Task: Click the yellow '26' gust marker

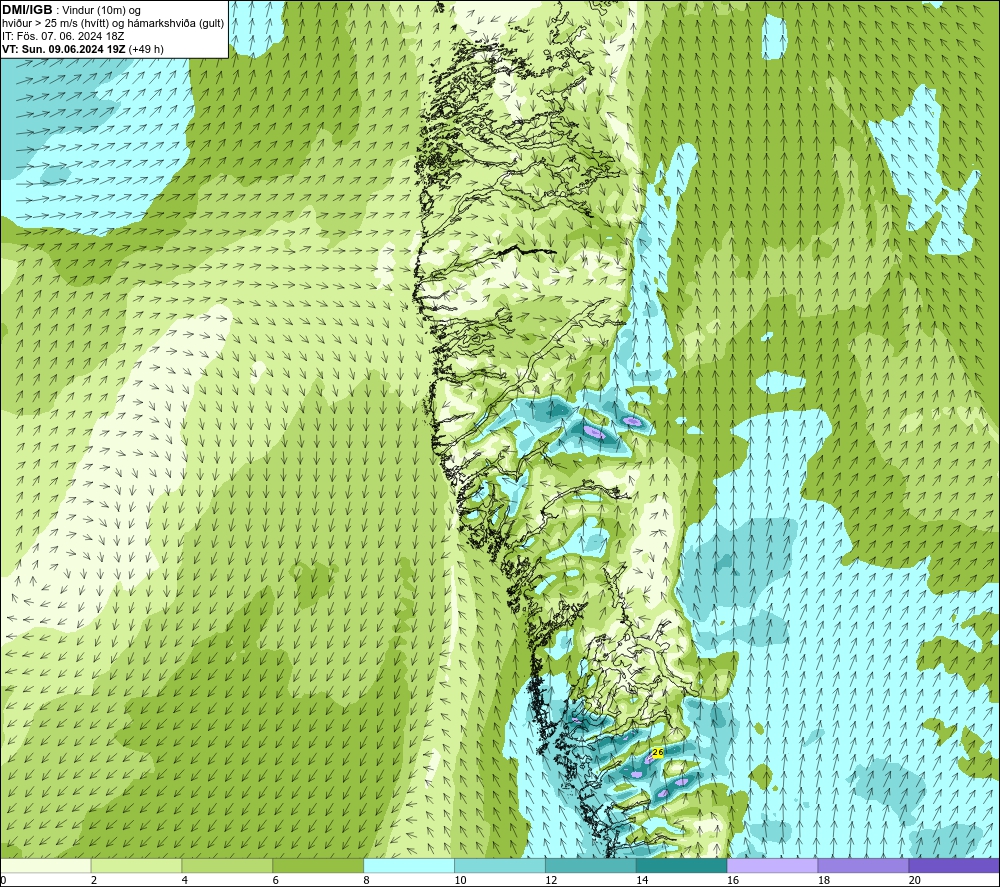Action: (x=658, y=752)
